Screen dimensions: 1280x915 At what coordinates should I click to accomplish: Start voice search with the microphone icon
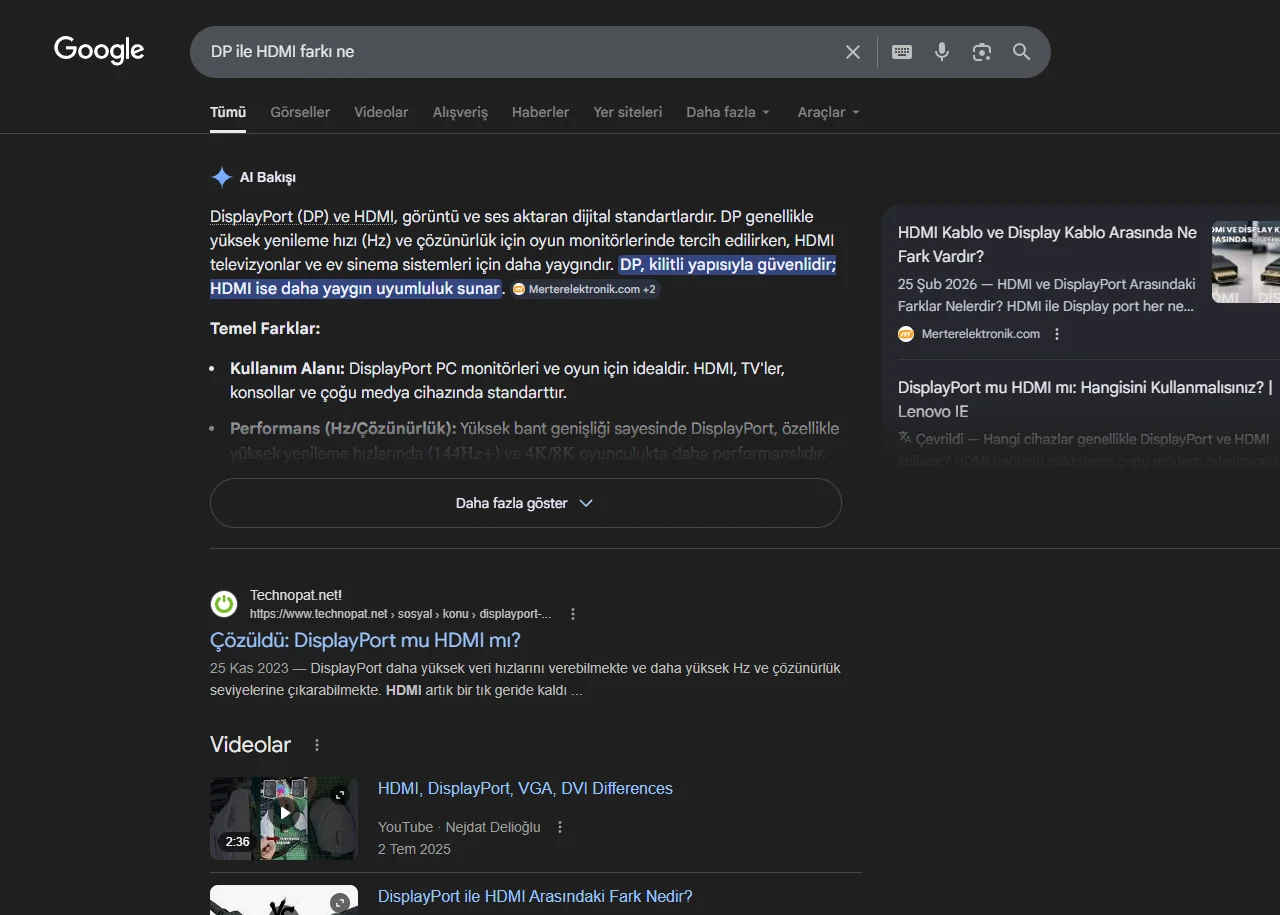(x=942, y=52)
